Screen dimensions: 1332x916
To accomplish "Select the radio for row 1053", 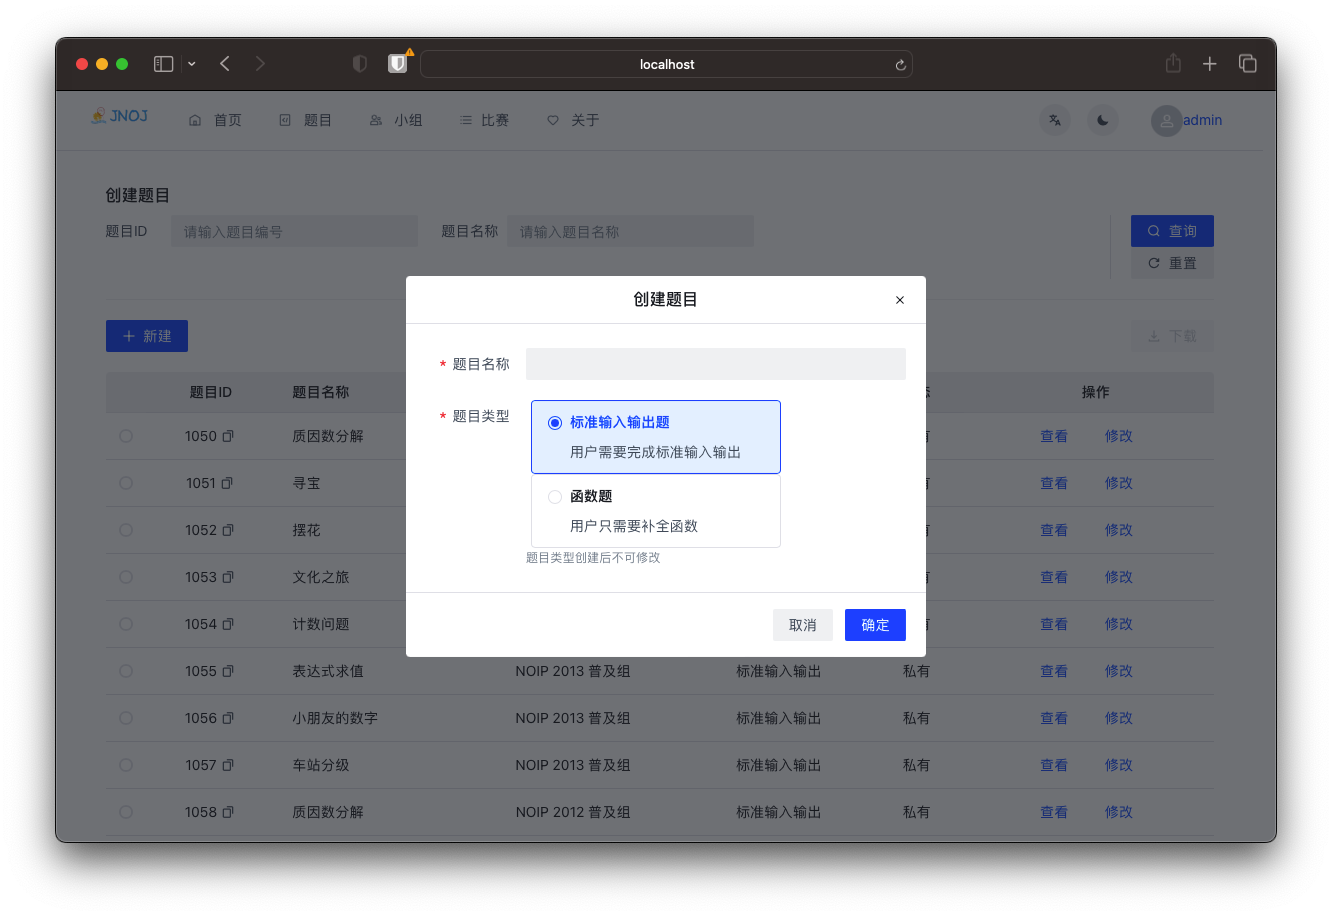I will coord(126,577).
